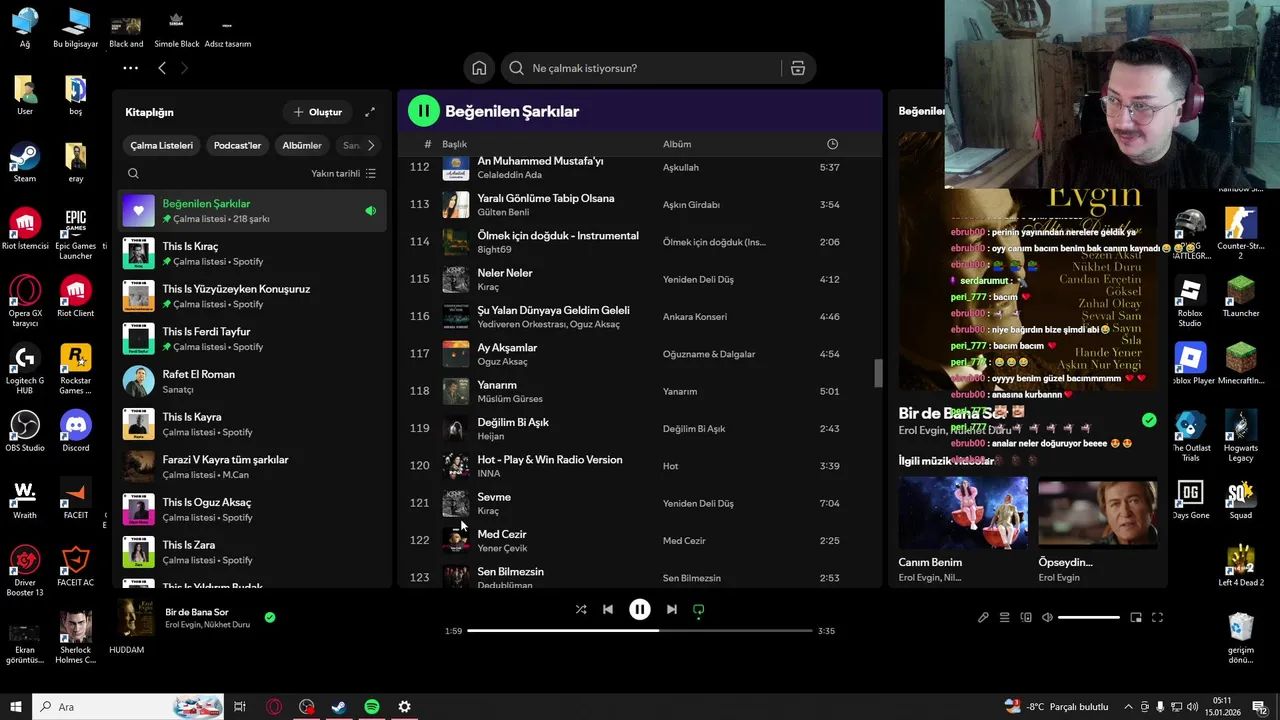Open the Canım Benim music video thumbnail
Screen dimensions: 1280x720
pos(963,513)
